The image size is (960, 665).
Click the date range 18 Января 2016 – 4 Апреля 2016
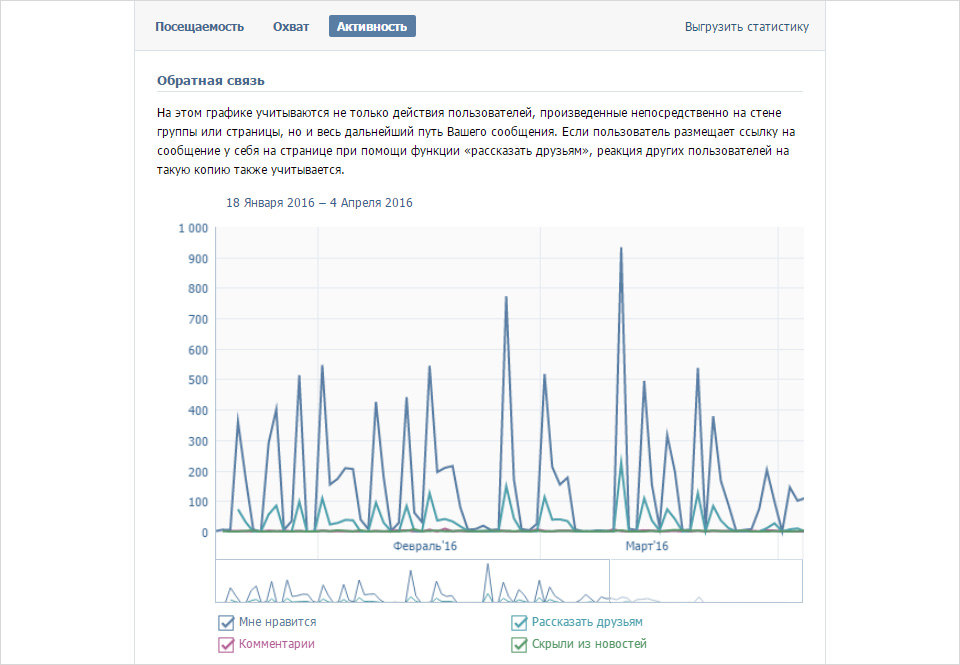coord(319,203)
